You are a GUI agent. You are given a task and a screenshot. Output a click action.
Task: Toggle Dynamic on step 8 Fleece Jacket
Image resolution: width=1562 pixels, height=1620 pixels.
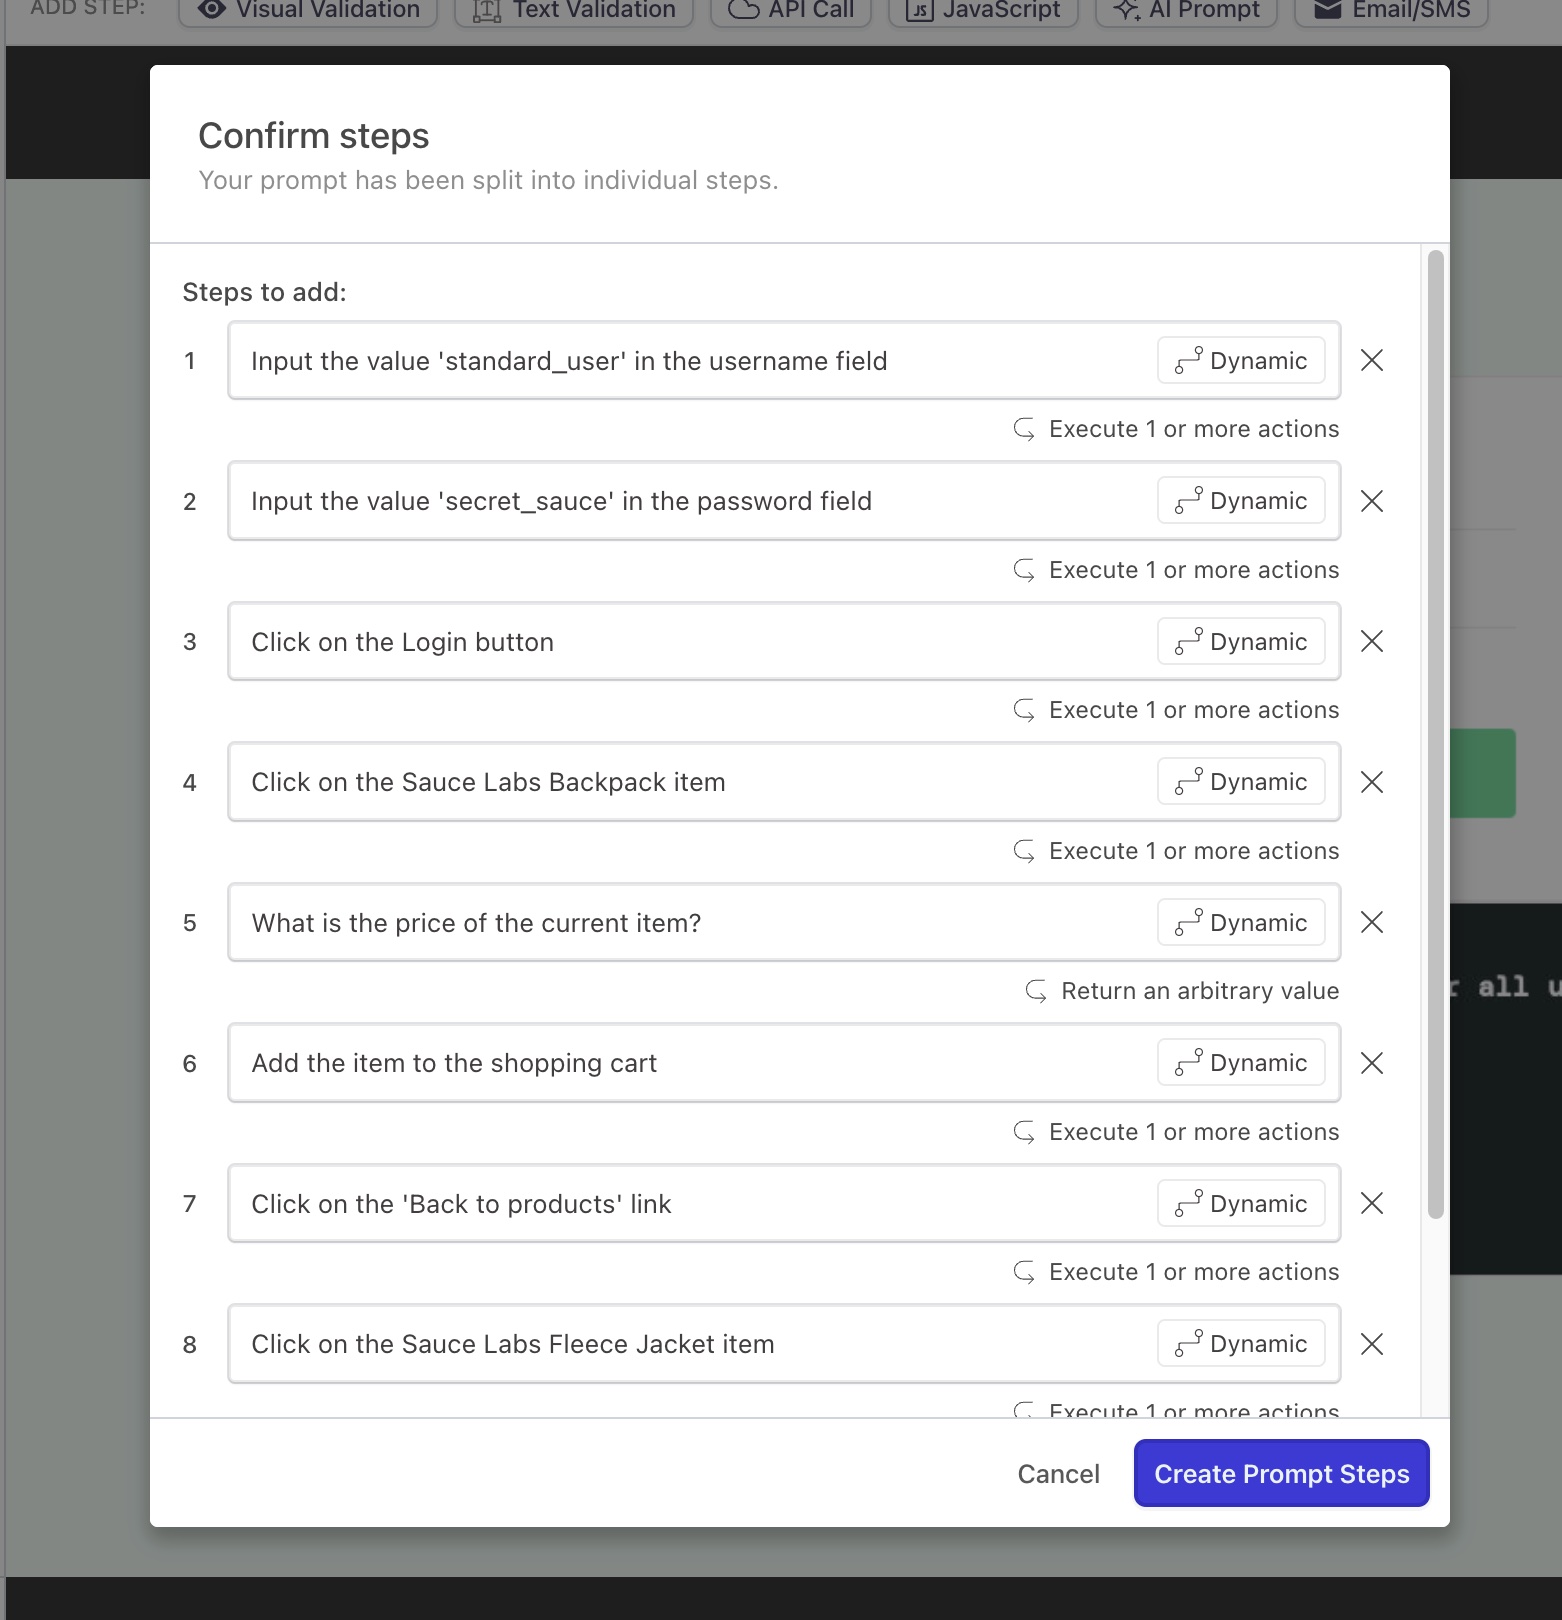pos(1241,1343)
